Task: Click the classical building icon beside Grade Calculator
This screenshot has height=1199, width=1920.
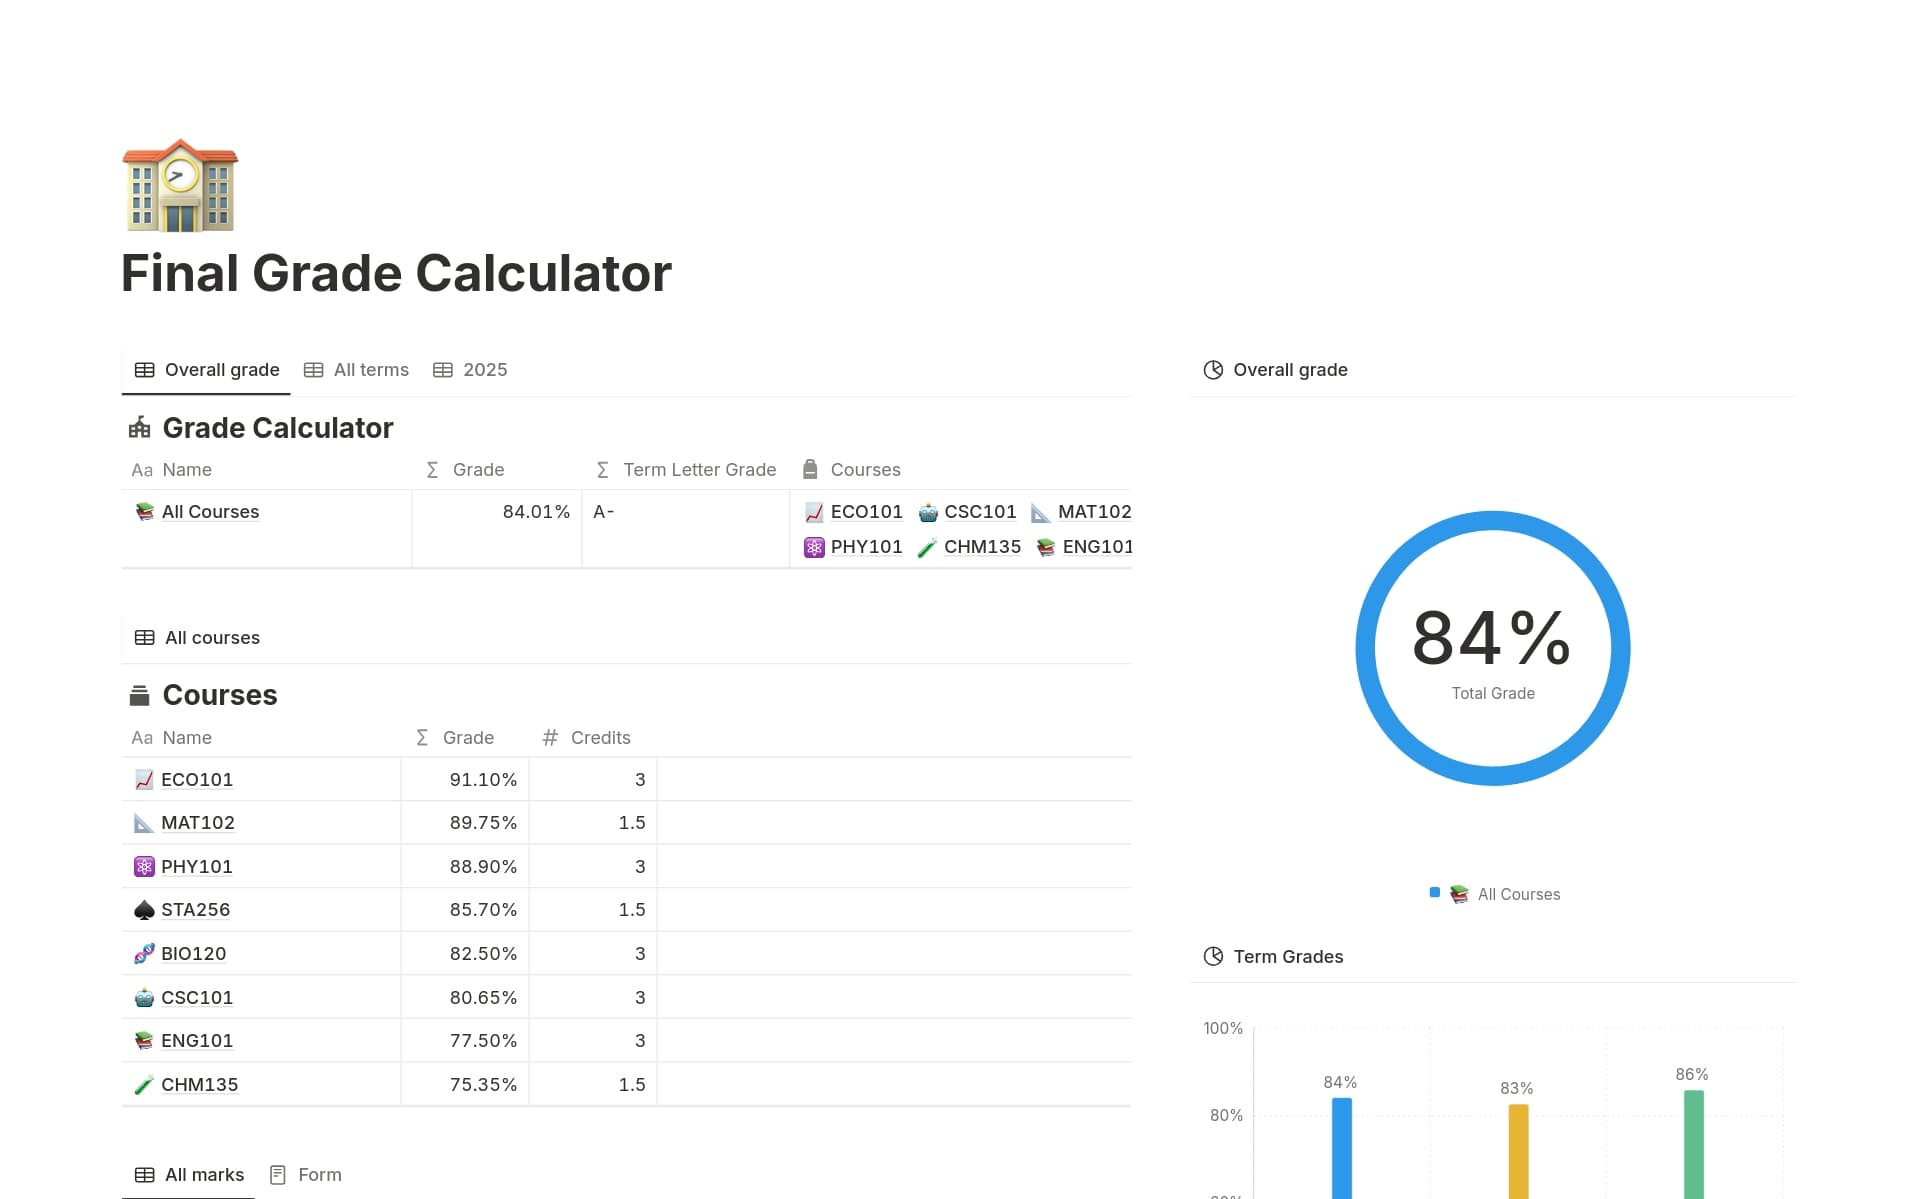Action: pos(141,427)
